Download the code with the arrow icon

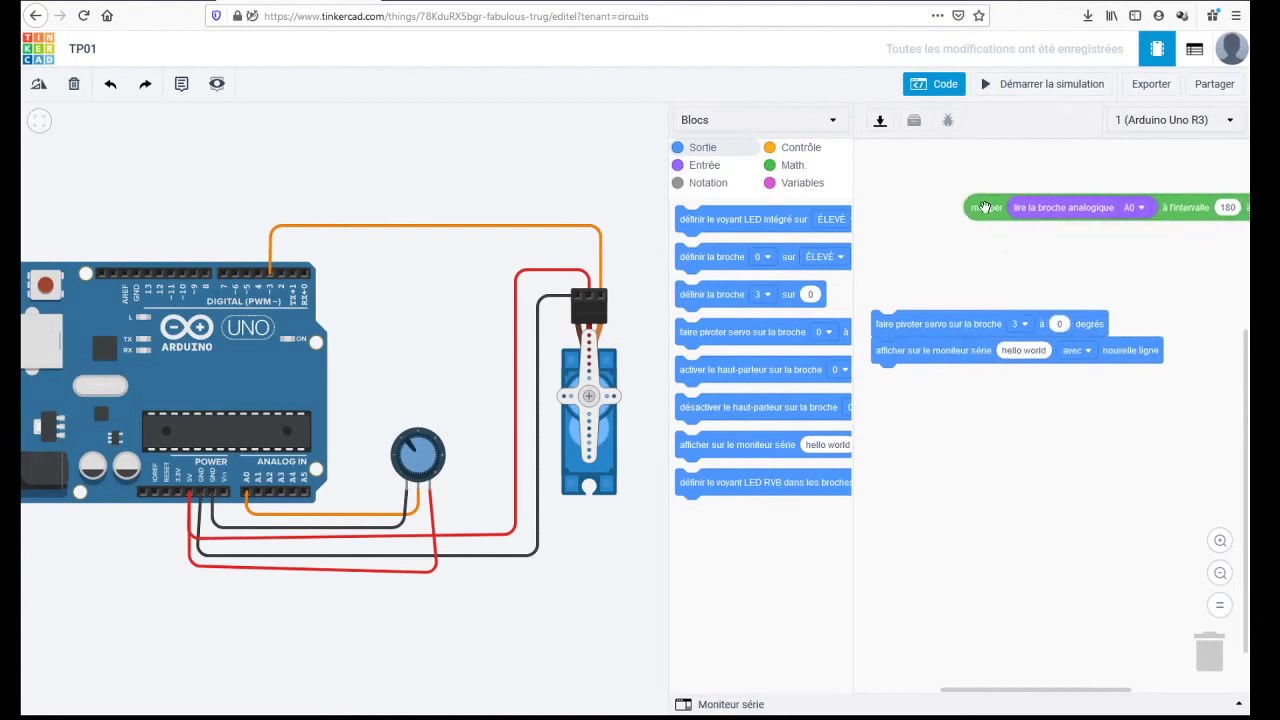880,120
